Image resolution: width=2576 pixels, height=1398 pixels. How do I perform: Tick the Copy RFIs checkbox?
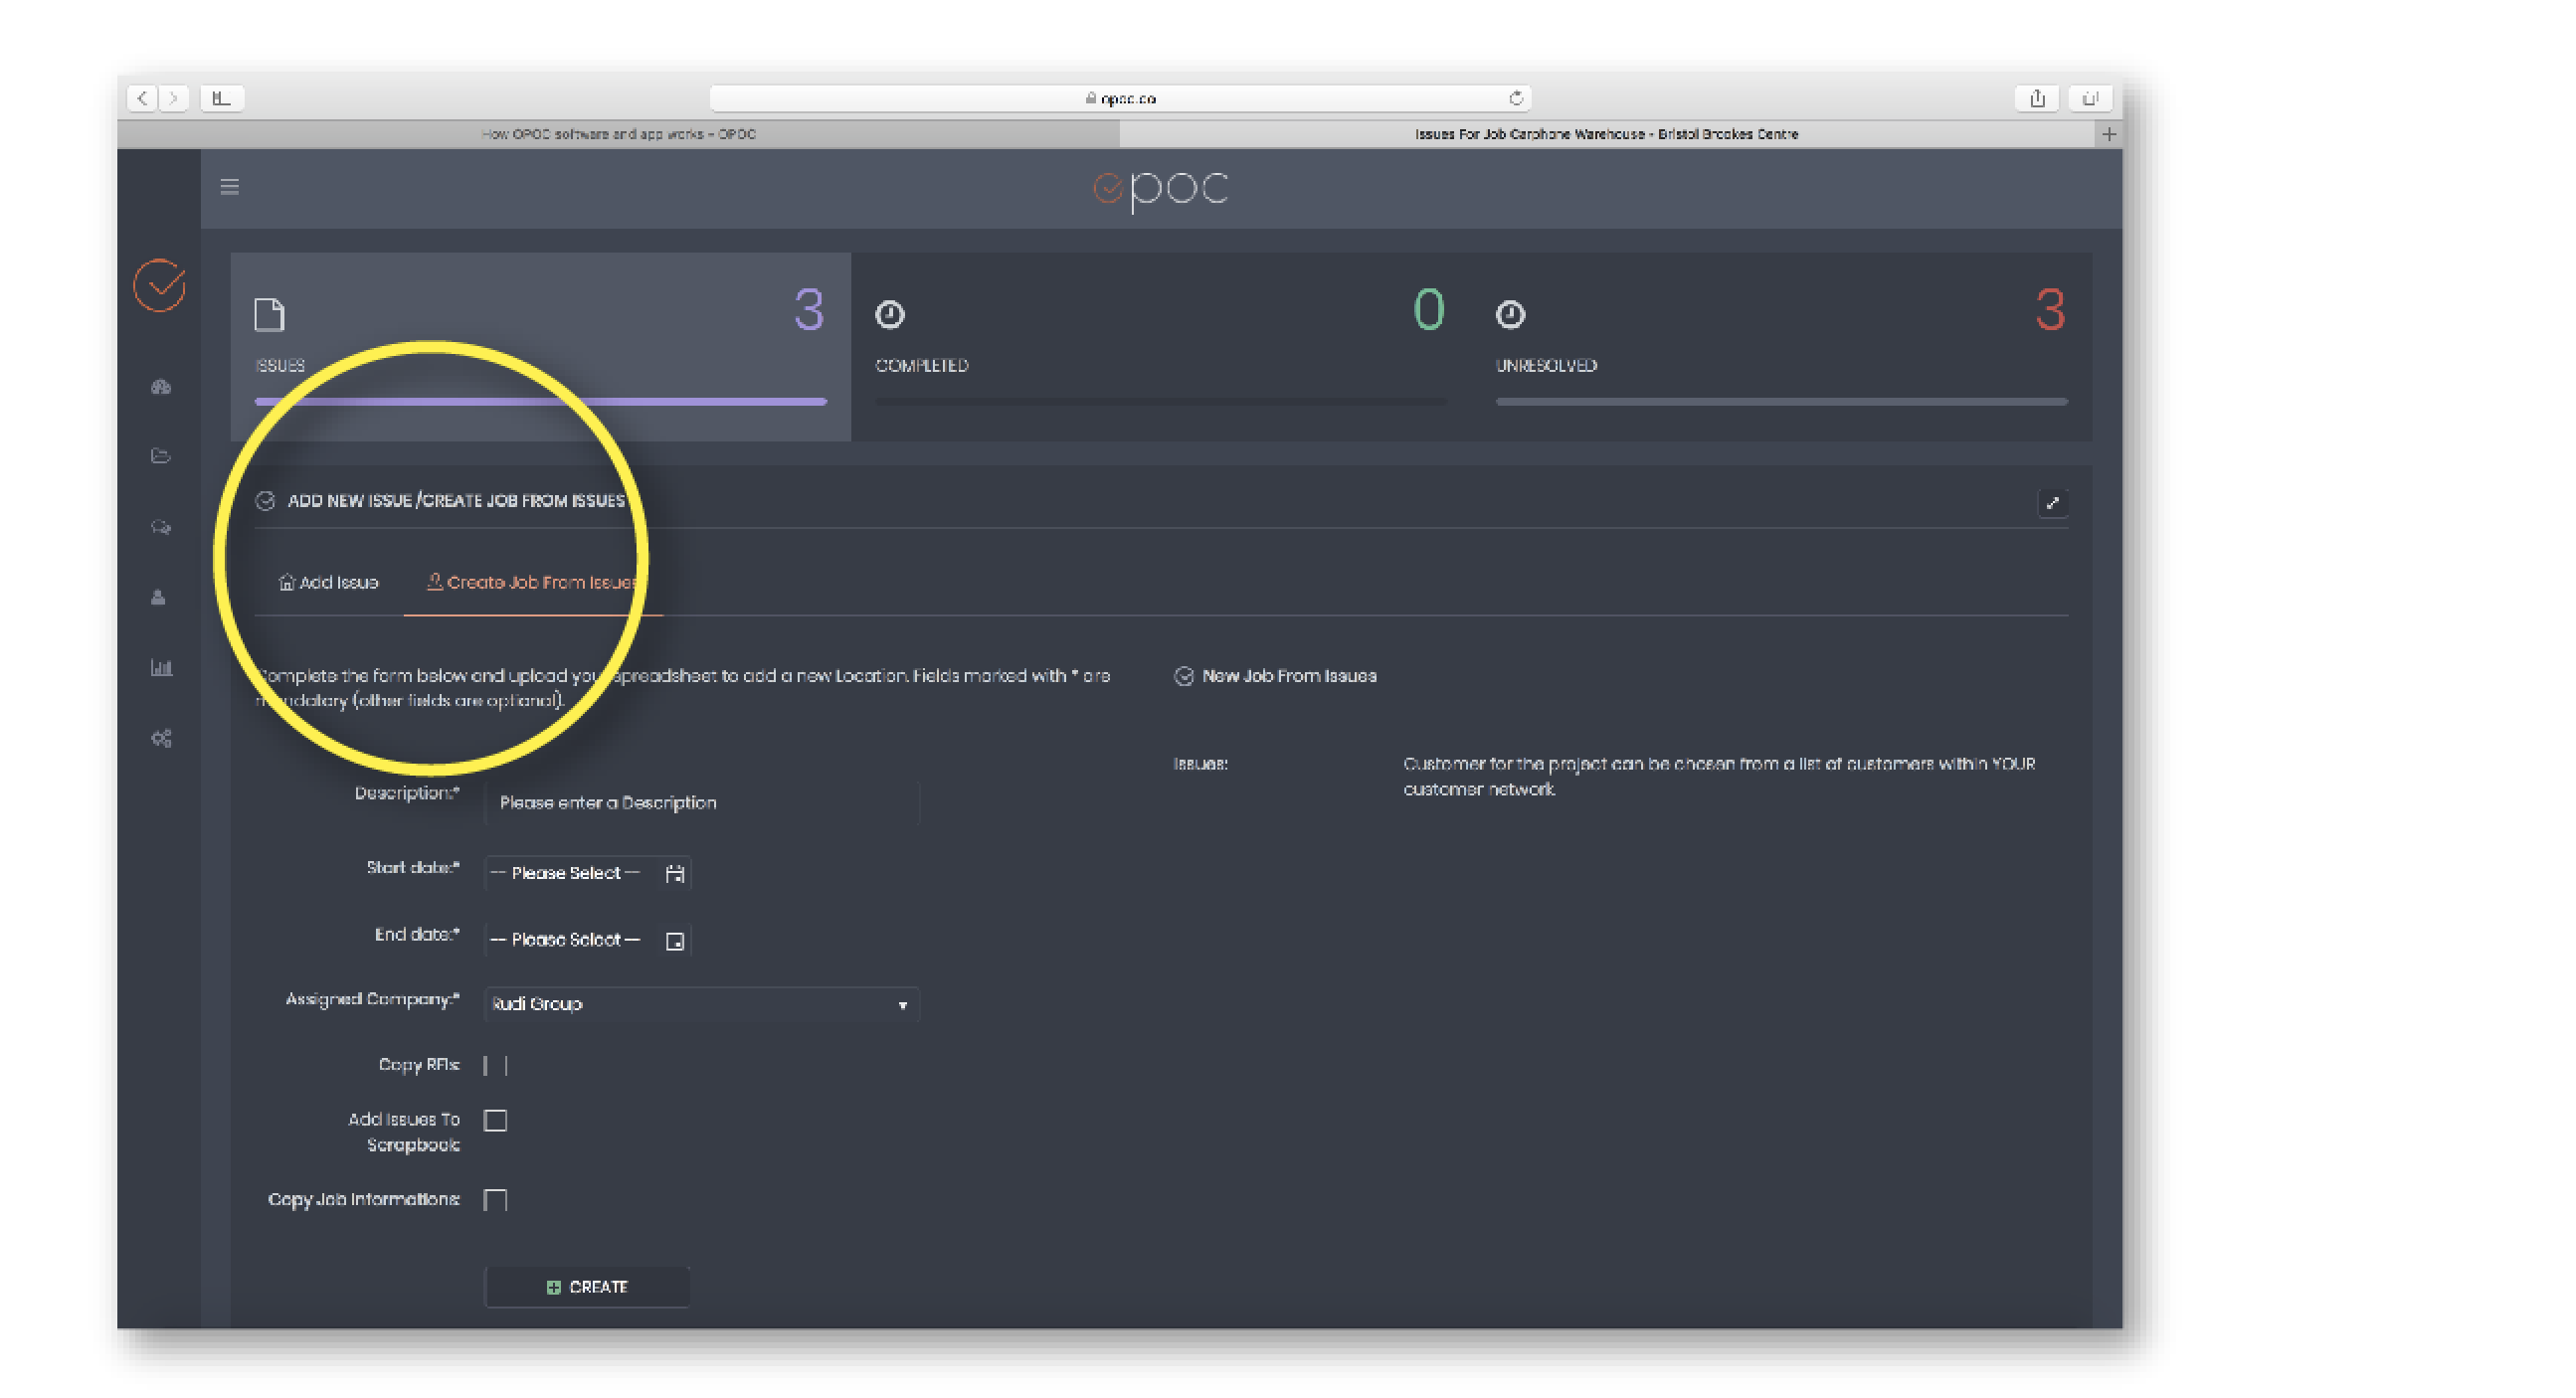[x=495, y=1066]
